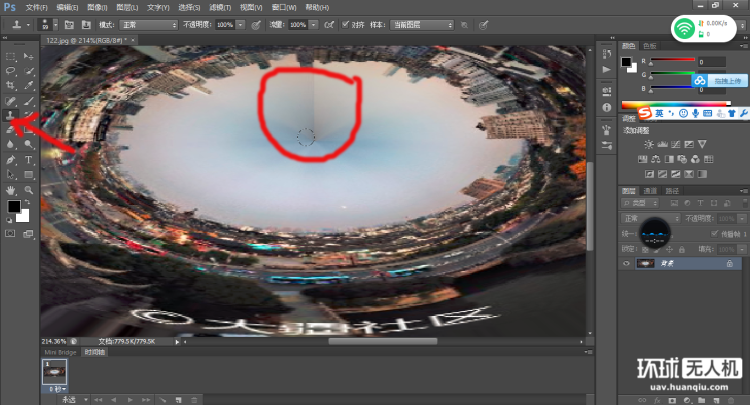Select the Lasso tool
This screenshot has width=750, height=405.
click(11, 71)
